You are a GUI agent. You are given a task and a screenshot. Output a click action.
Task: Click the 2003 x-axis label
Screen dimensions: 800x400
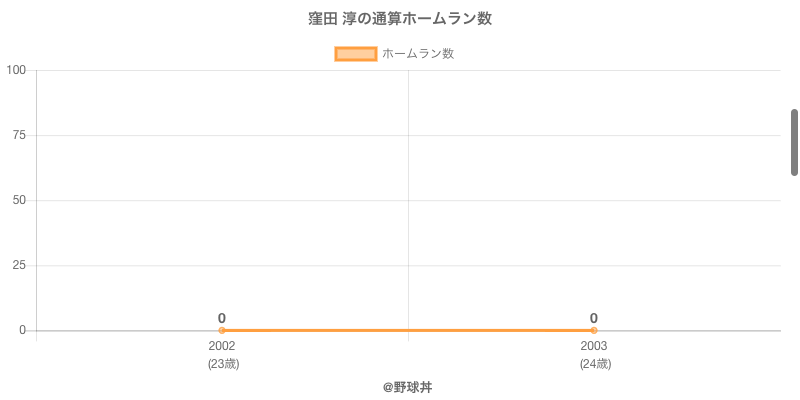click(x=594, y=346)
